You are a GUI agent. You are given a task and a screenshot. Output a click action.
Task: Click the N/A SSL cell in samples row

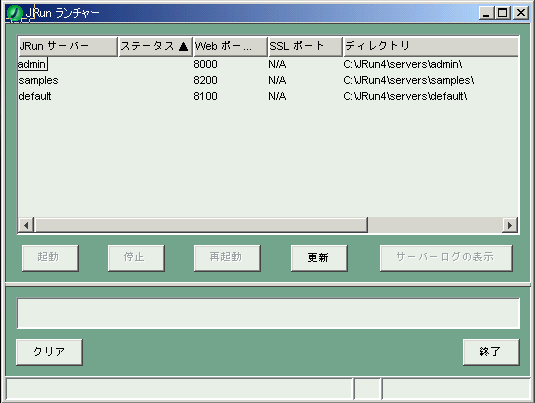click(277, 80)
